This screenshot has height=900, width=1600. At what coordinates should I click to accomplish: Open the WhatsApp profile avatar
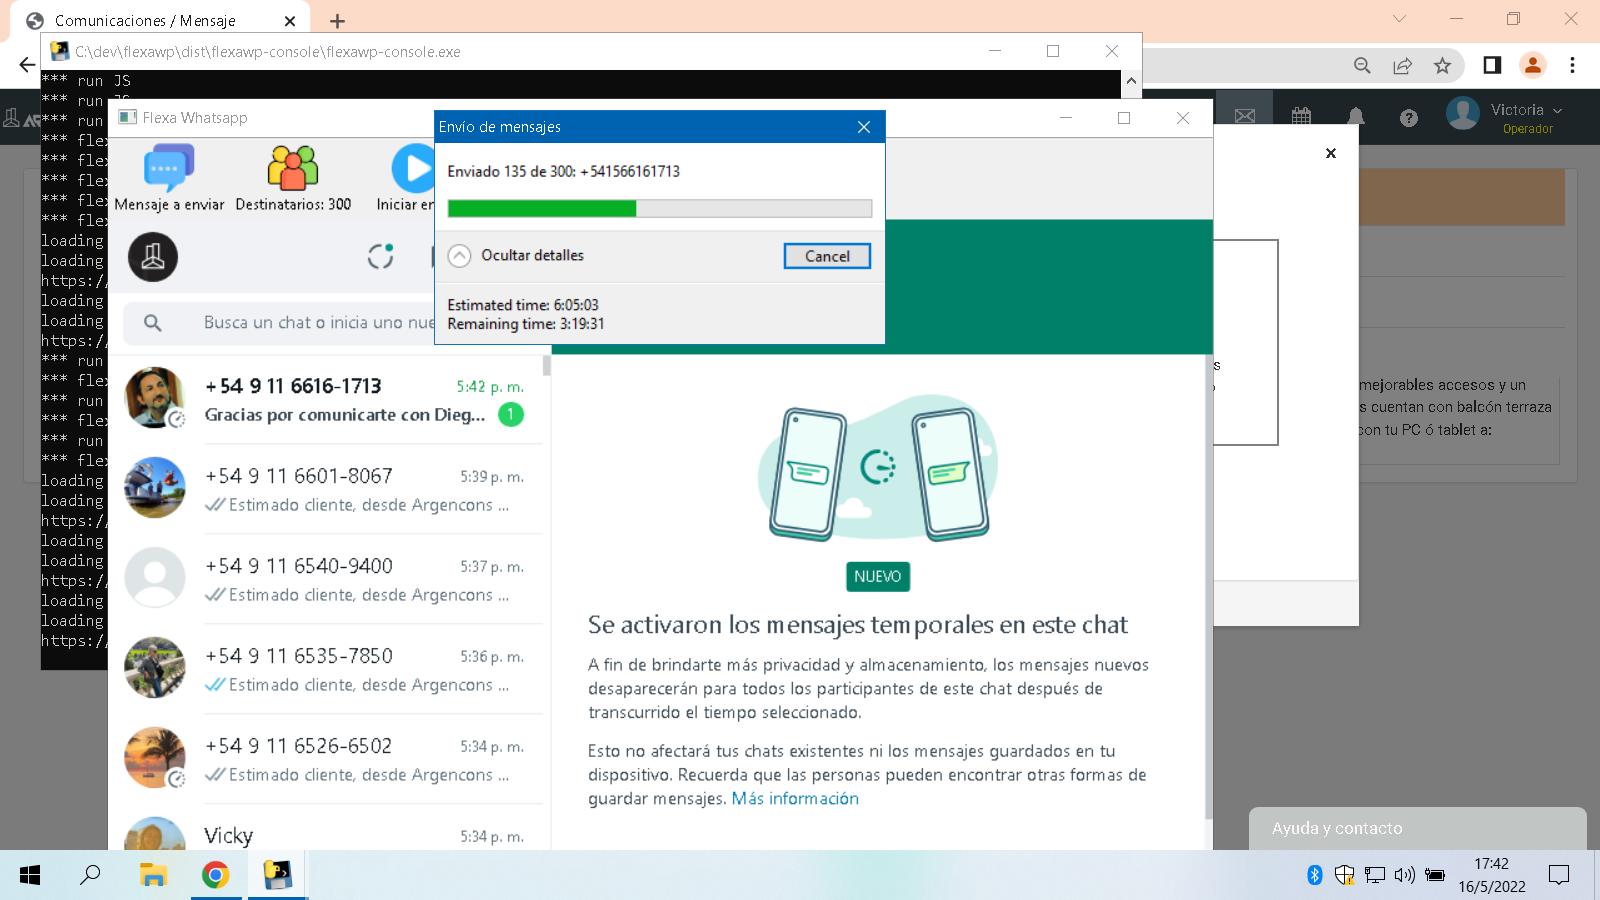point(153,256)
